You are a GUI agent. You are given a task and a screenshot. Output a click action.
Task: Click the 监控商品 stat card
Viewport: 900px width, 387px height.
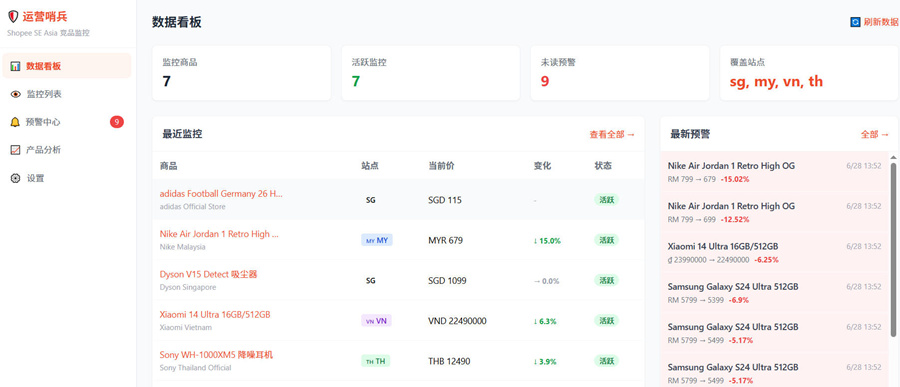click(241, 73)
